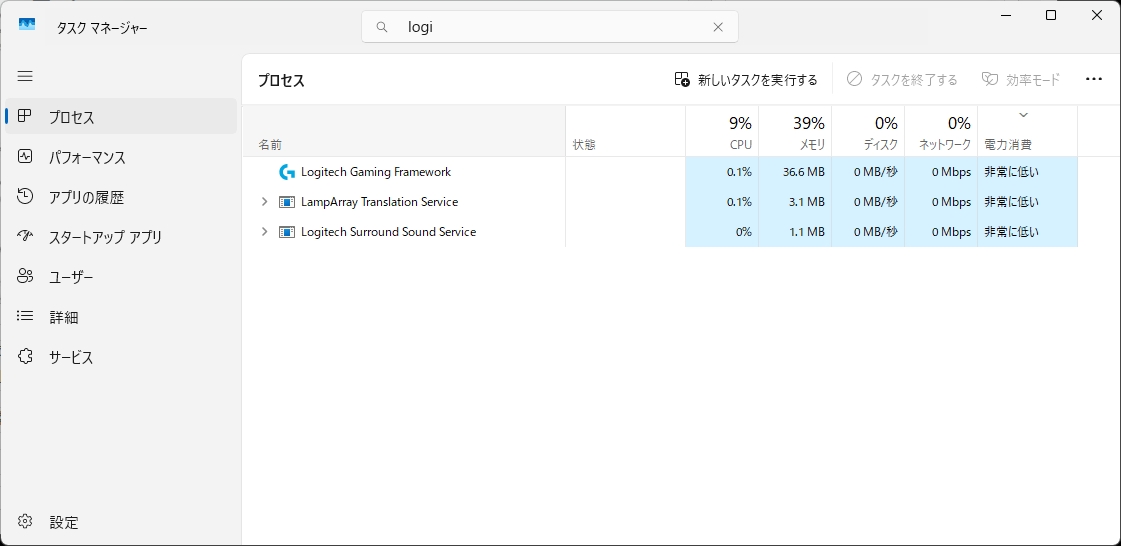Click the パフォーマンス pulse icon
This screenshot has width=1121, height=546.
coord(25,157)
